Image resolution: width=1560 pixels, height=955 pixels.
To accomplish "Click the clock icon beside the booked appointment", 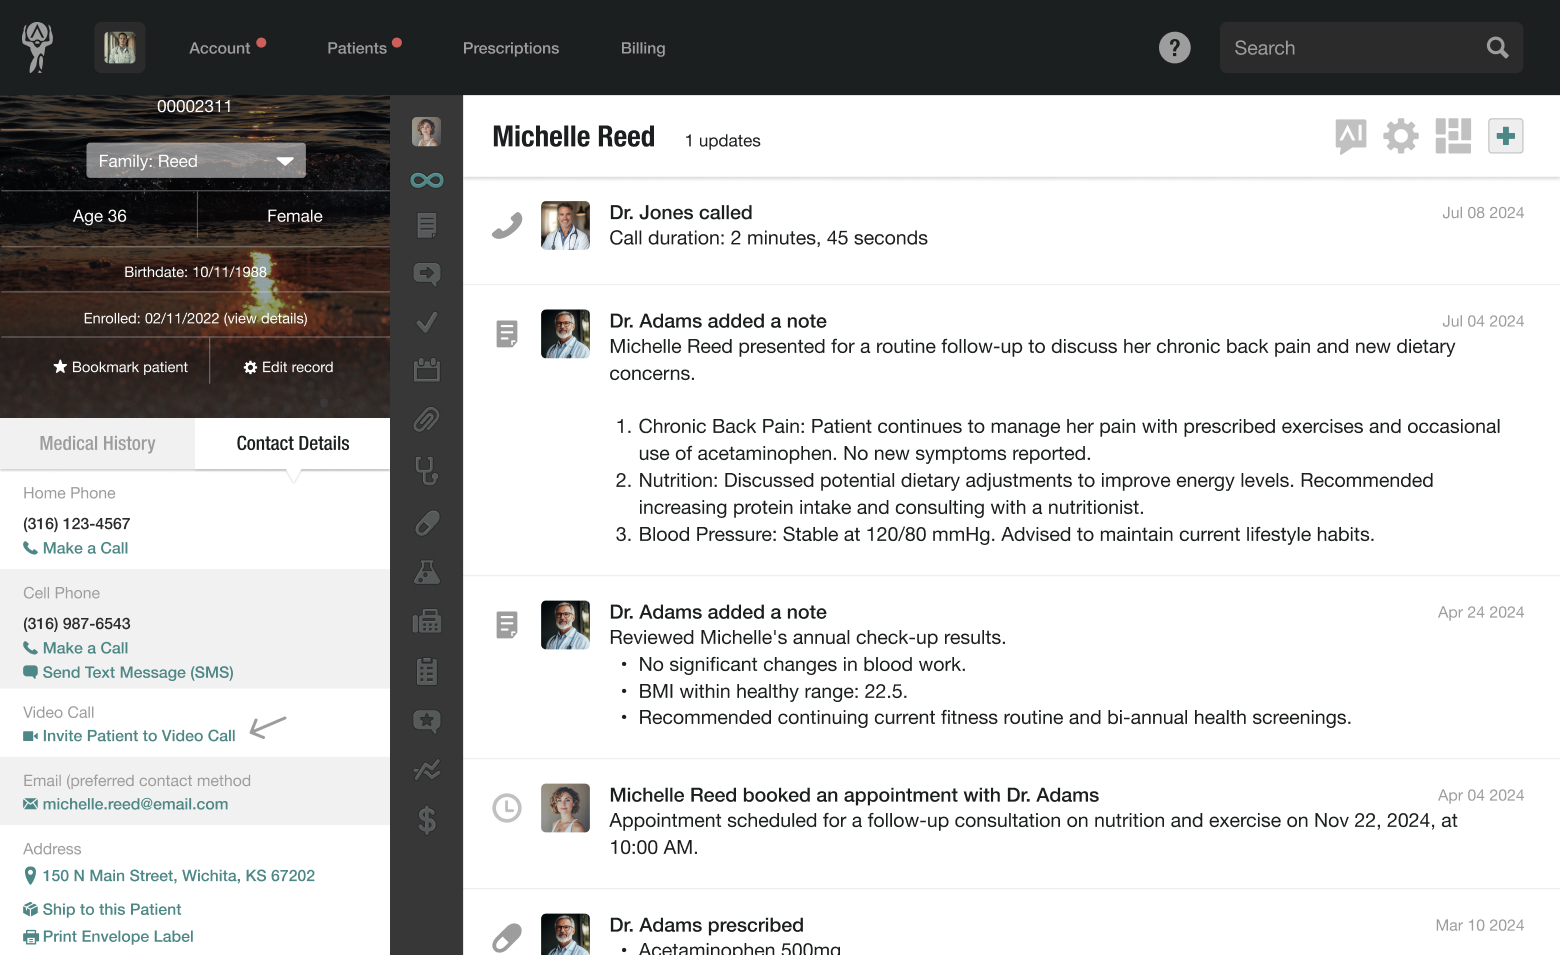I will pyautogui.click(x=507, y=808).
